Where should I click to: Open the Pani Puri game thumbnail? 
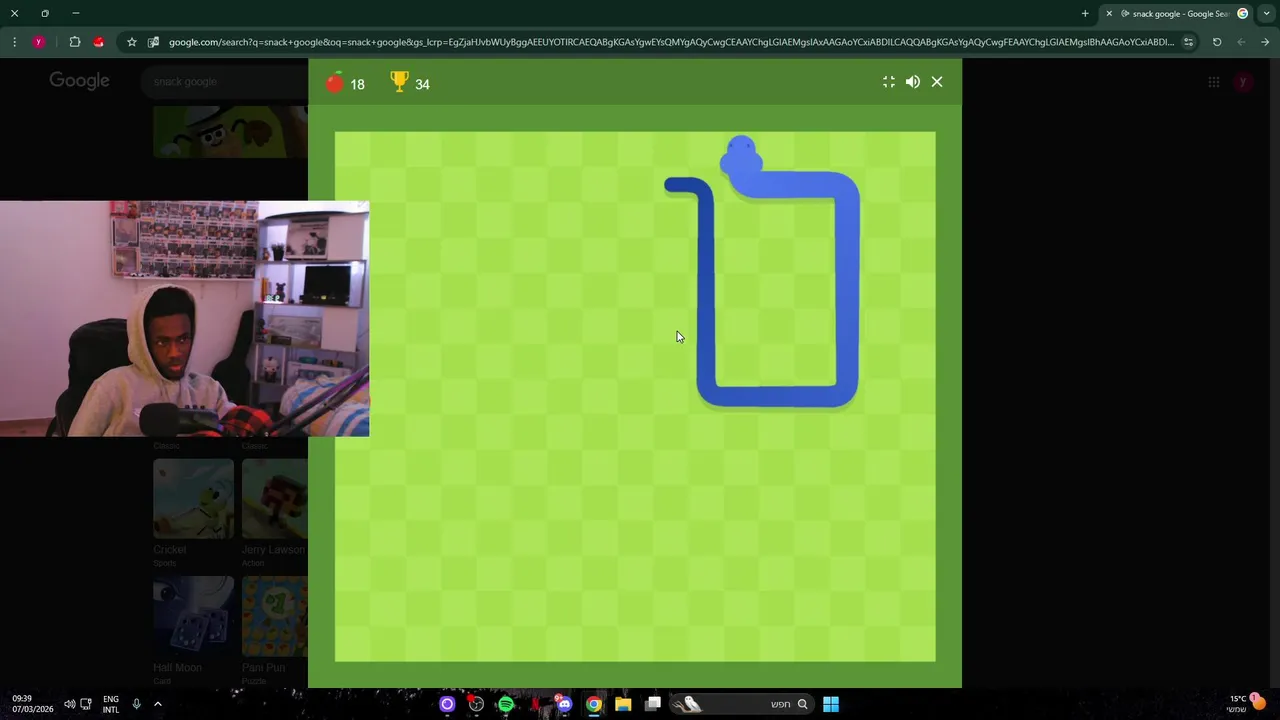(274, 616)
